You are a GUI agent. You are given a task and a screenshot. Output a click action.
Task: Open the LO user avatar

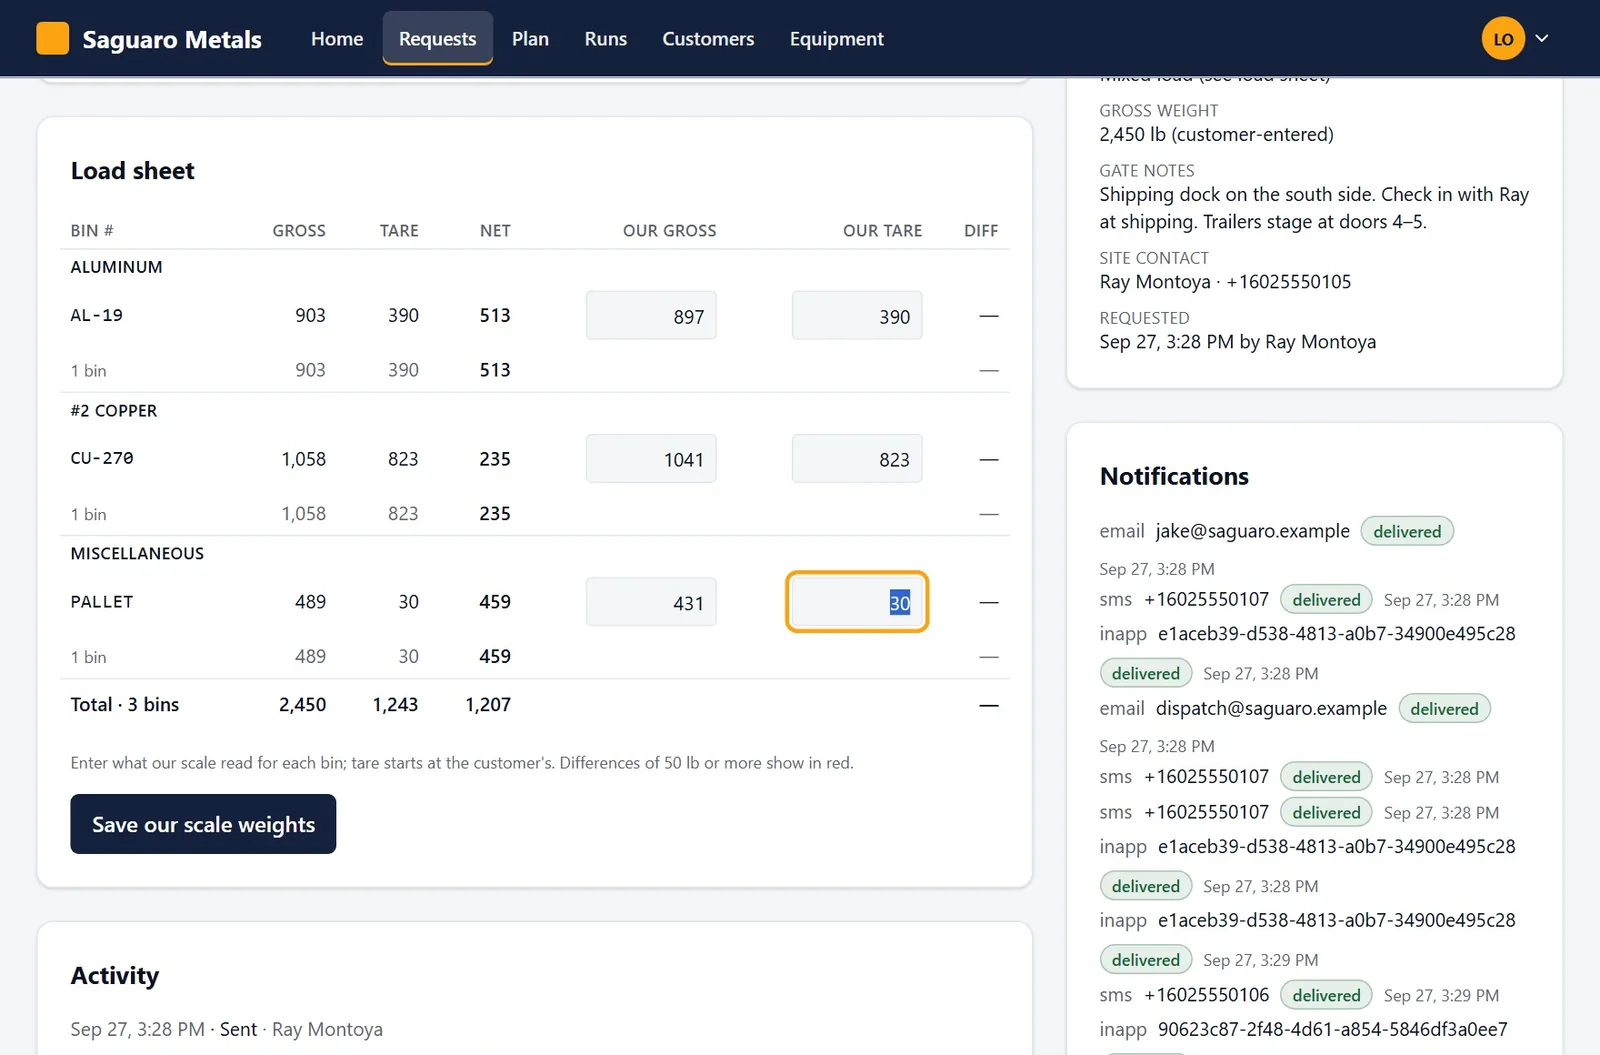(1503, 39)
